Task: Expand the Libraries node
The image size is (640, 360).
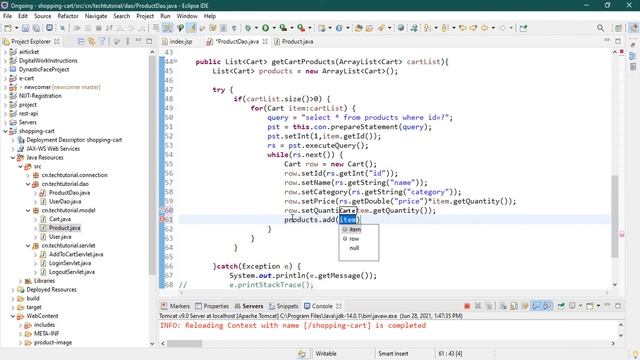Action: tap(20, 281)
